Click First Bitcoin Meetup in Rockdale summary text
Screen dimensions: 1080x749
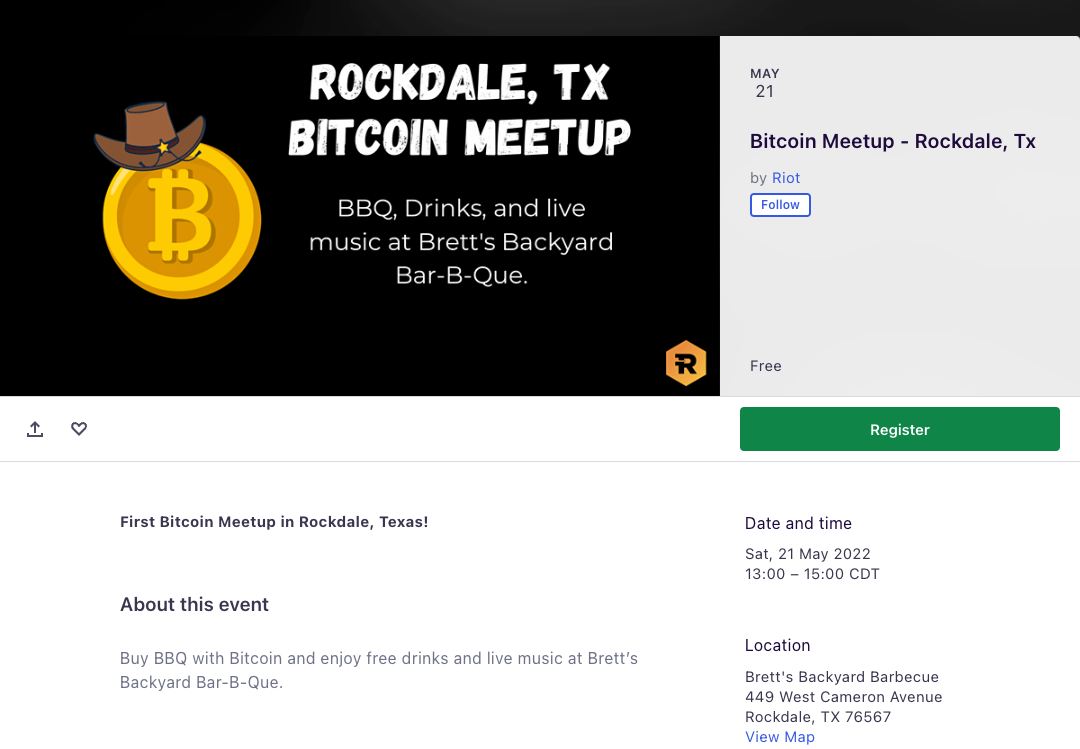coord(274,522)
